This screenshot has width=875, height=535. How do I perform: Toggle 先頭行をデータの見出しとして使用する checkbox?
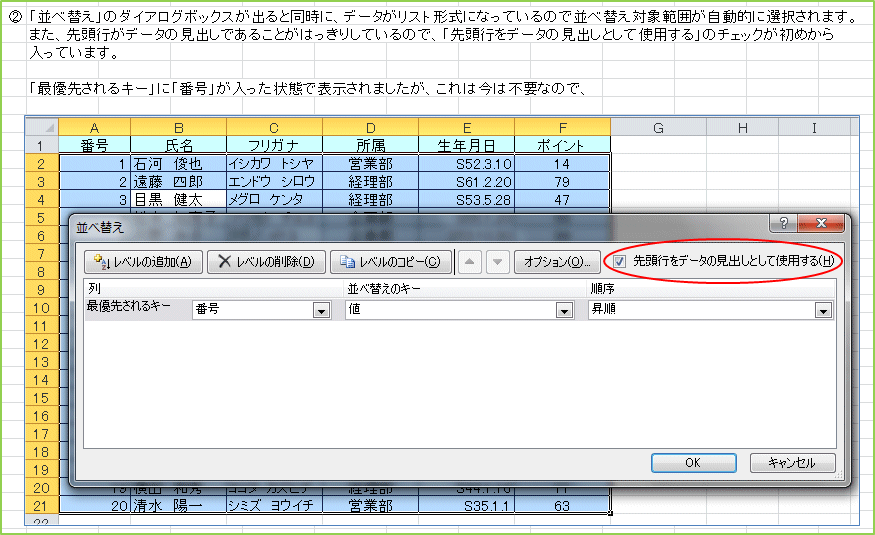tap(619, 261)
